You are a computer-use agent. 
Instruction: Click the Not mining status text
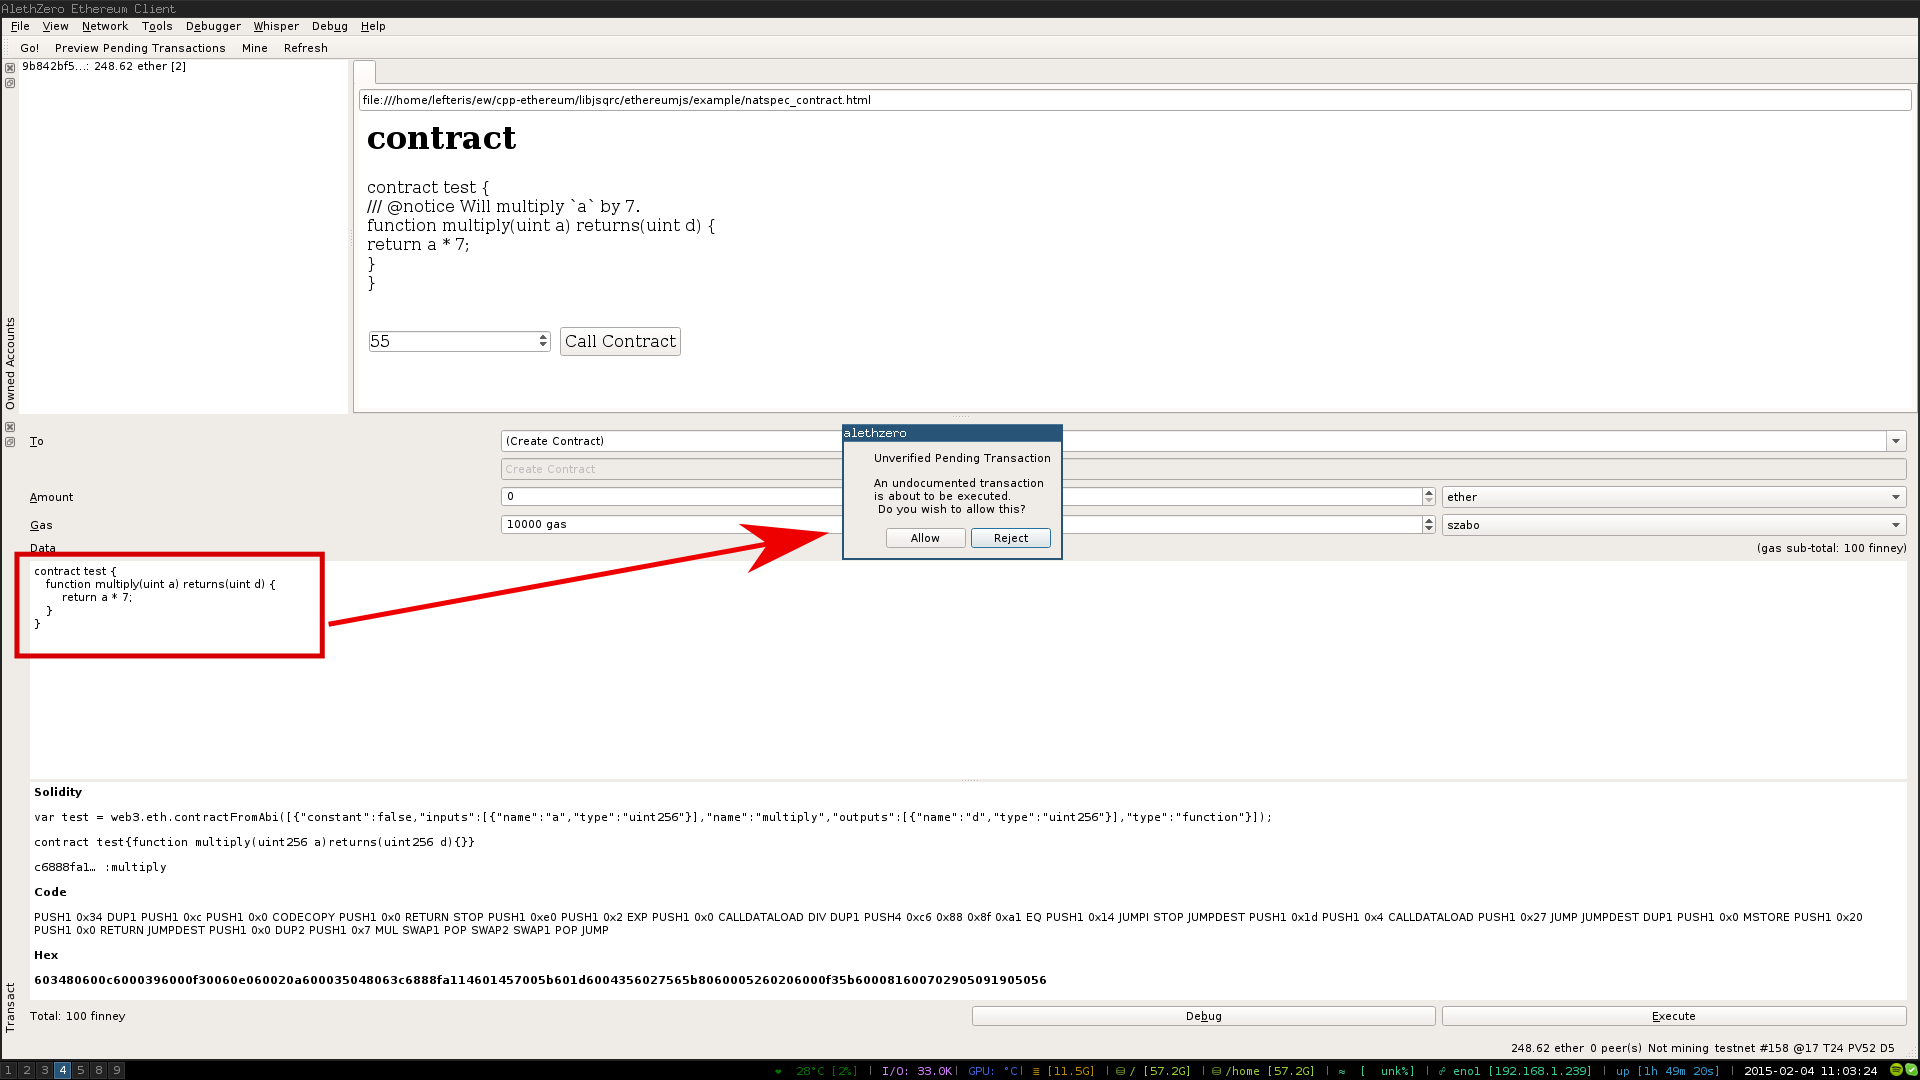[1679, 1048]
